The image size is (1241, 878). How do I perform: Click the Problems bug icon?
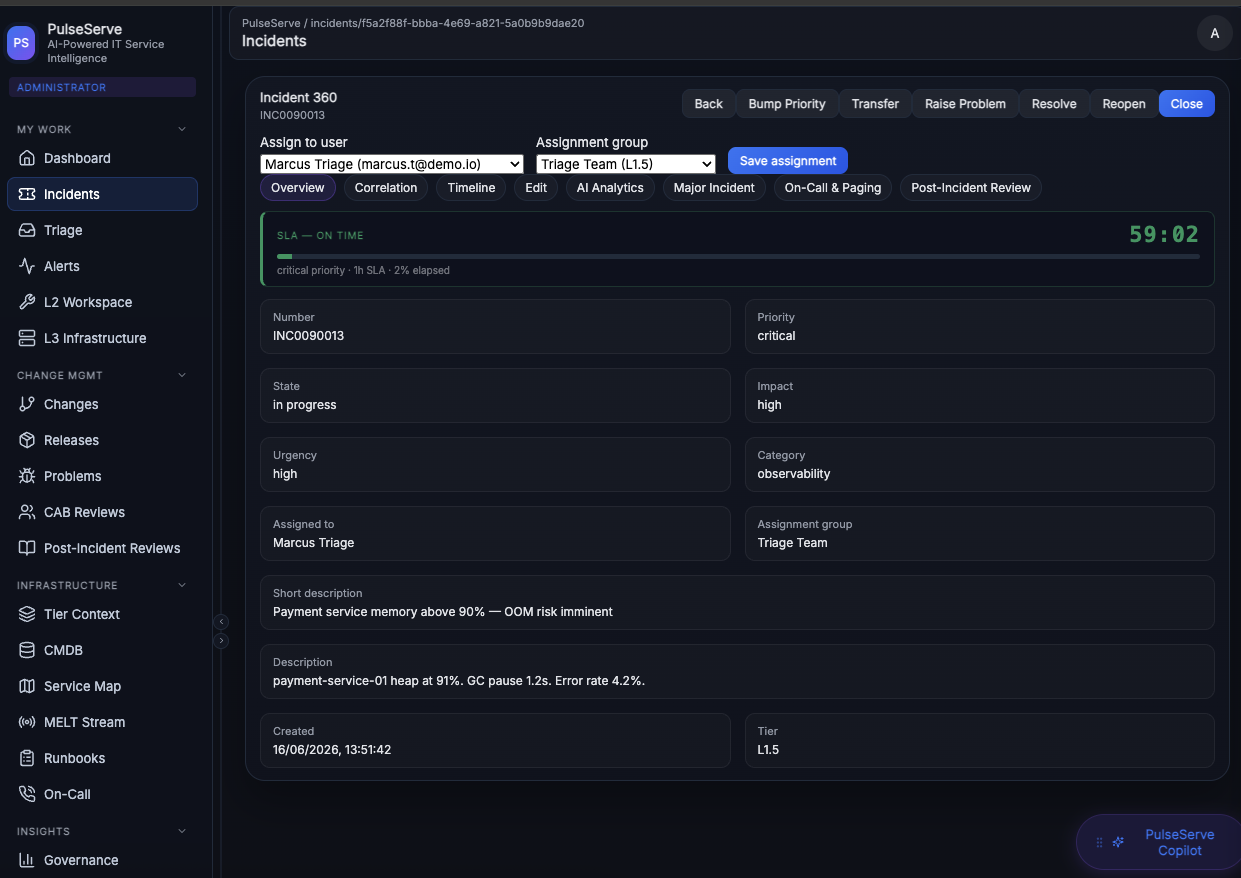[x=27, y=476]
